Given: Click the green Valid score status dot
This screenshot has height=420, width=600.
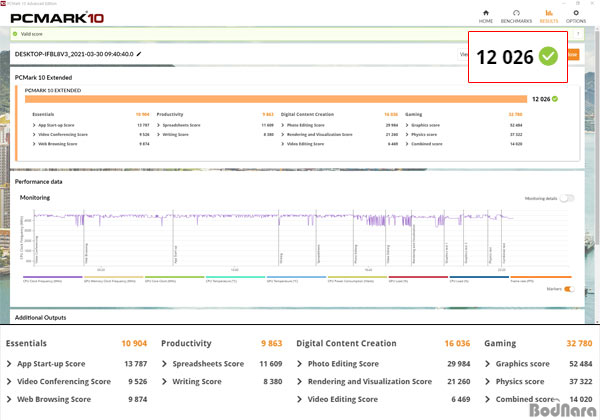Looking at the screenshot, I should 15,34.
